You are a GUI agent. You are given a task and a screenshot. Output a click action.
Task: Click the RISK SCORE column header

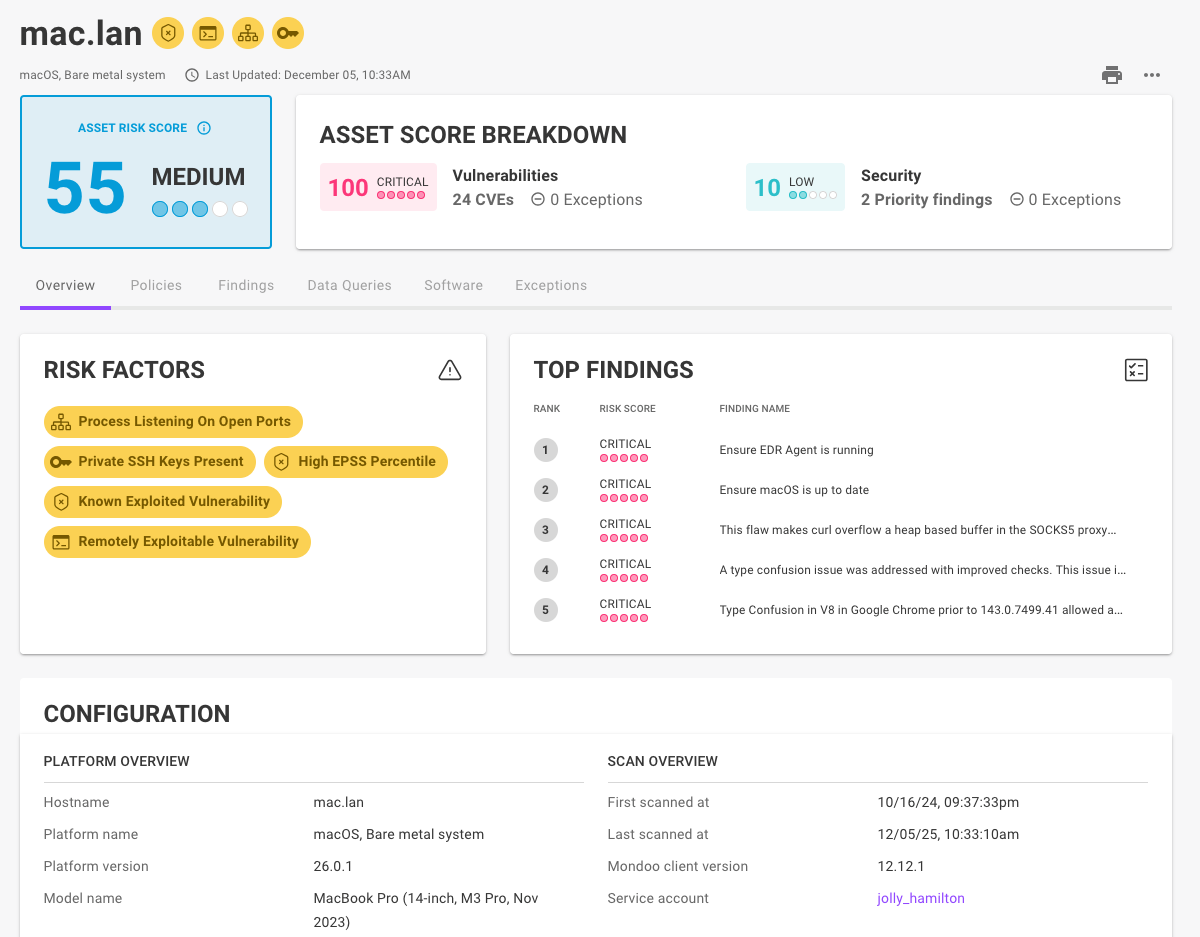point(627,409)
